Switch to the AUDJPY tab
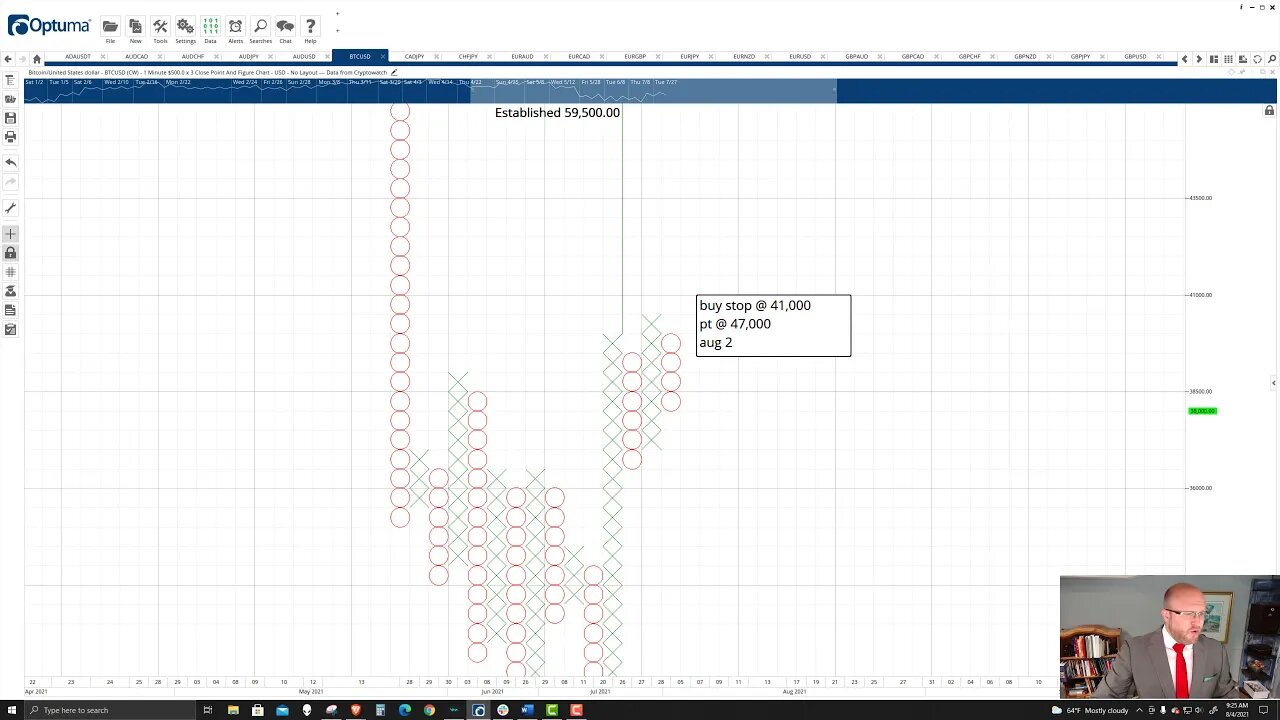This screenshot has height=720, width=1280. 248,57
